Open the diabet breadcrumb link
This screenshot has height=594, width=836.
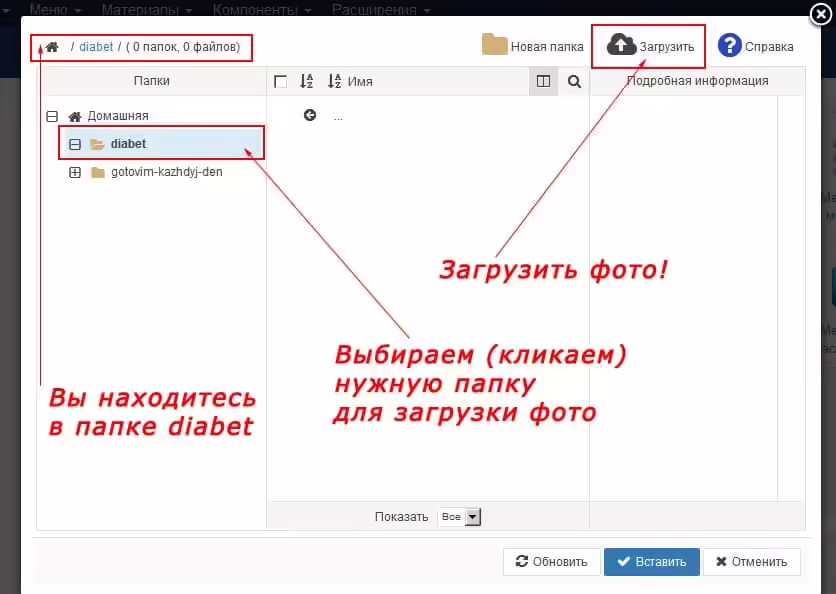click(96, 47)
